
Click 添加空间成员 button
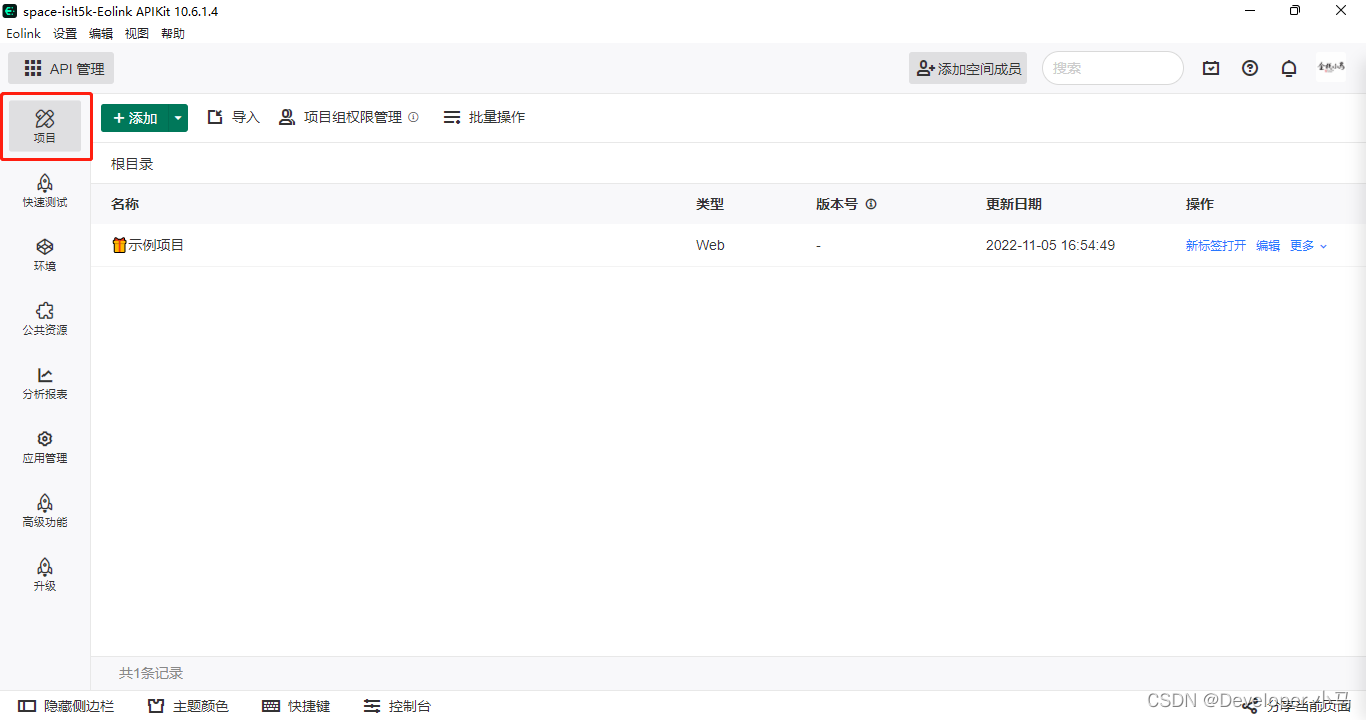click(x=968, y=68)
